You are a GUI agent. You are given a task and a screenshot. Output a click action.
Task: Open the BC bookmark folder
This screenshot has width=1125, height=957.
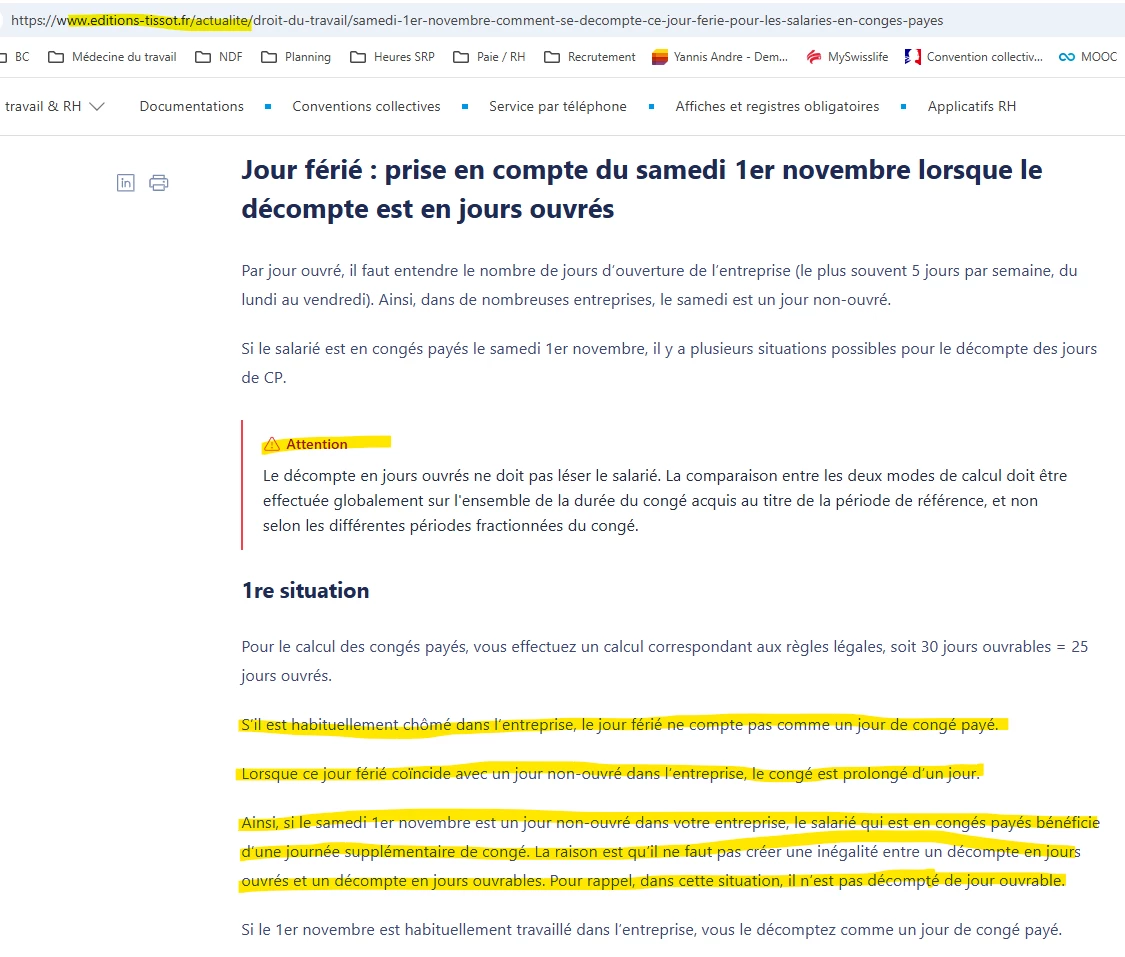15,57
